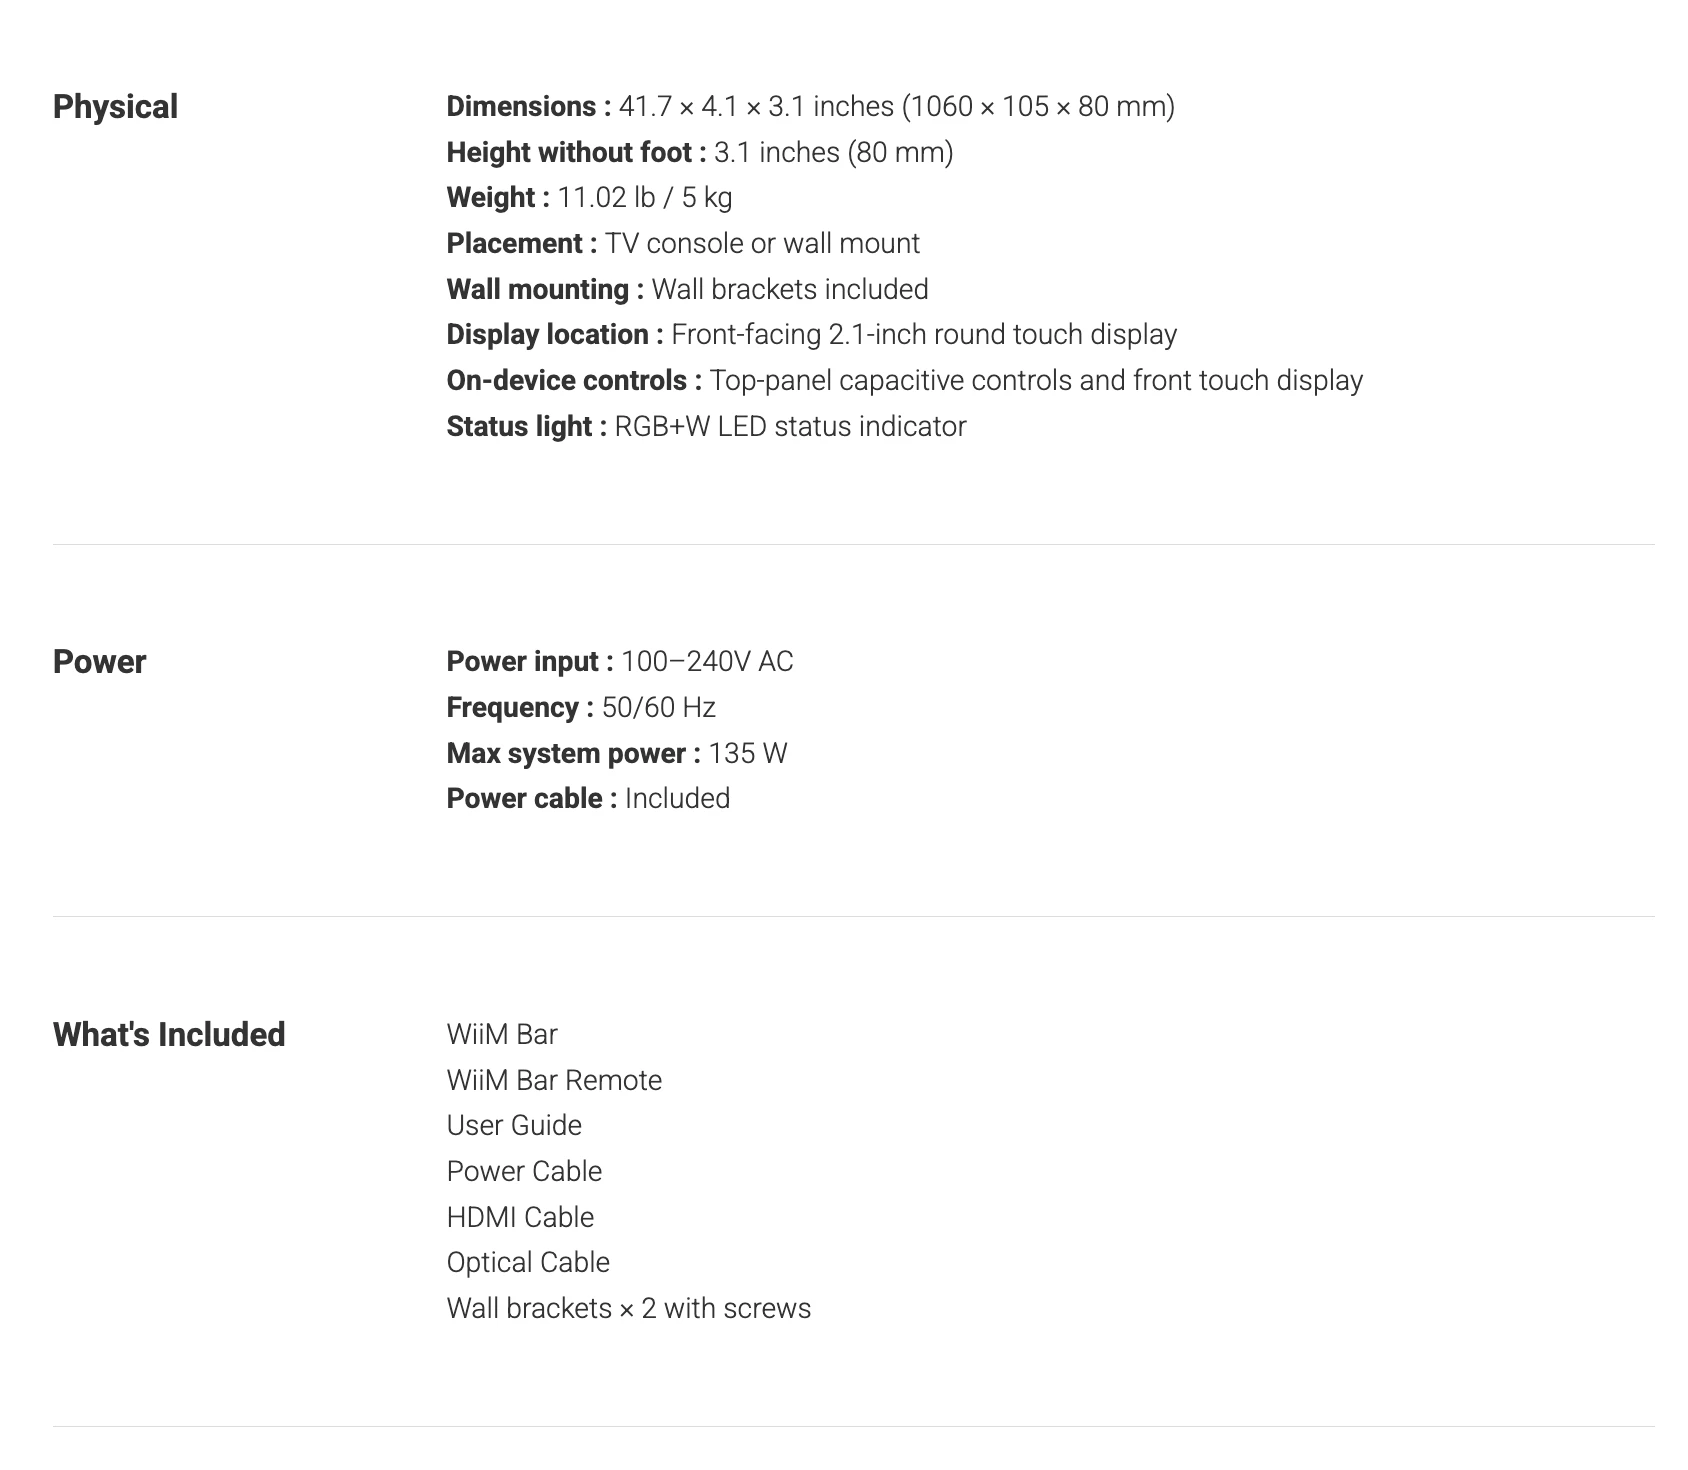Select the Dimensions specification line
The image size is (1688, 1470).
[811, 106]
